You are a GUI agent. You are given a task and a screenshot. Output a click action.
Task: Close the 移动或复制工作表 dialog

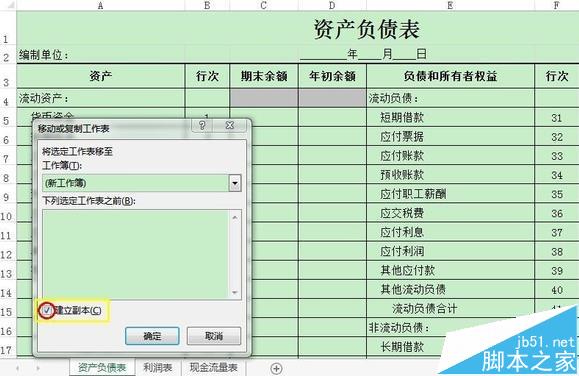tap(230, 125)
